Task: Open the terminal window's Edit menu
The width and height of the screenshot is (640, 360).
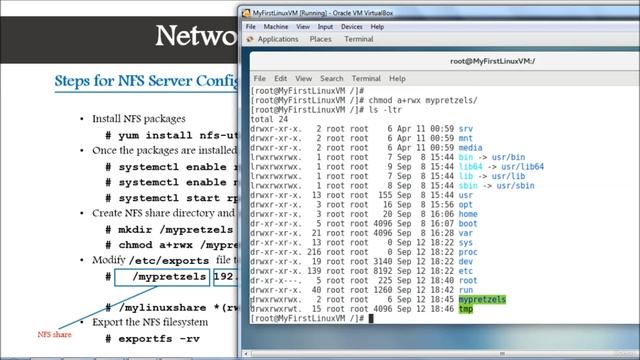Action: coord(280,78)
